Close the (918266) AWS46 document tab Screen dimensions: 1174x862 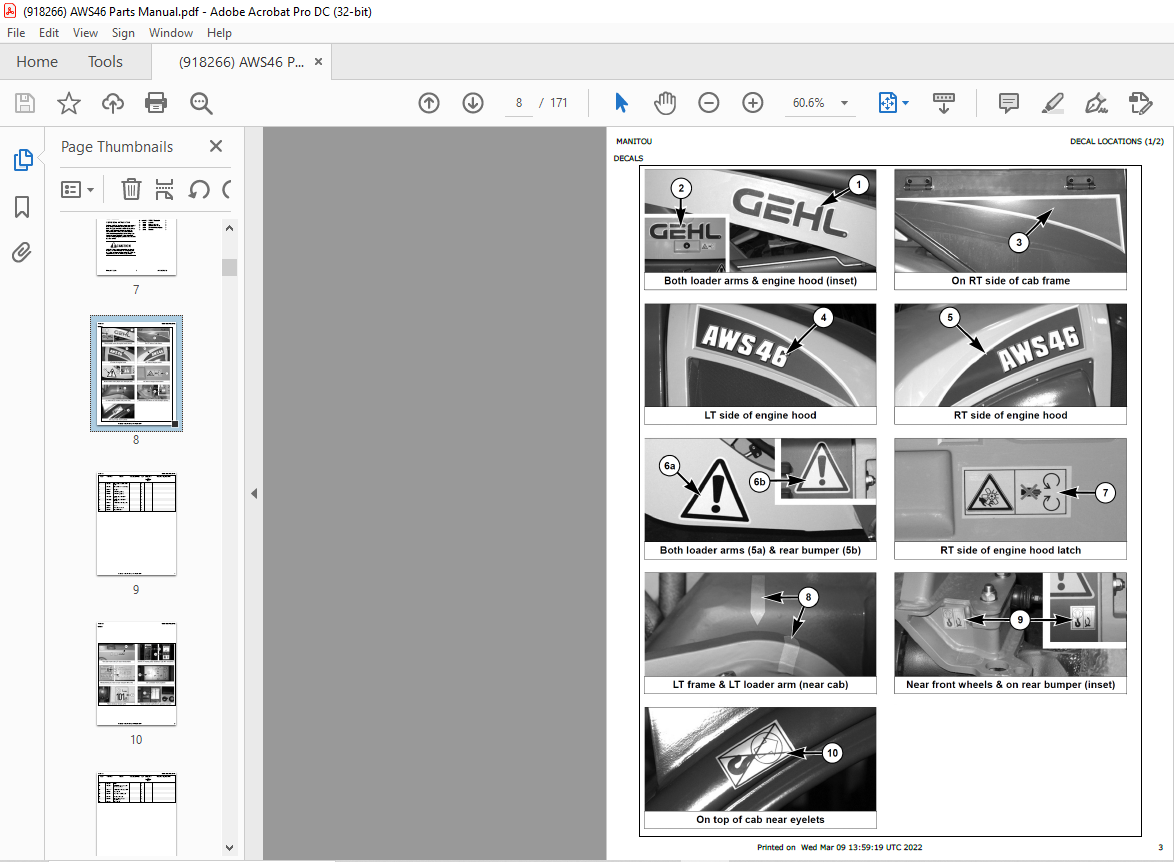pyautogui.click(x=318, y=61)
